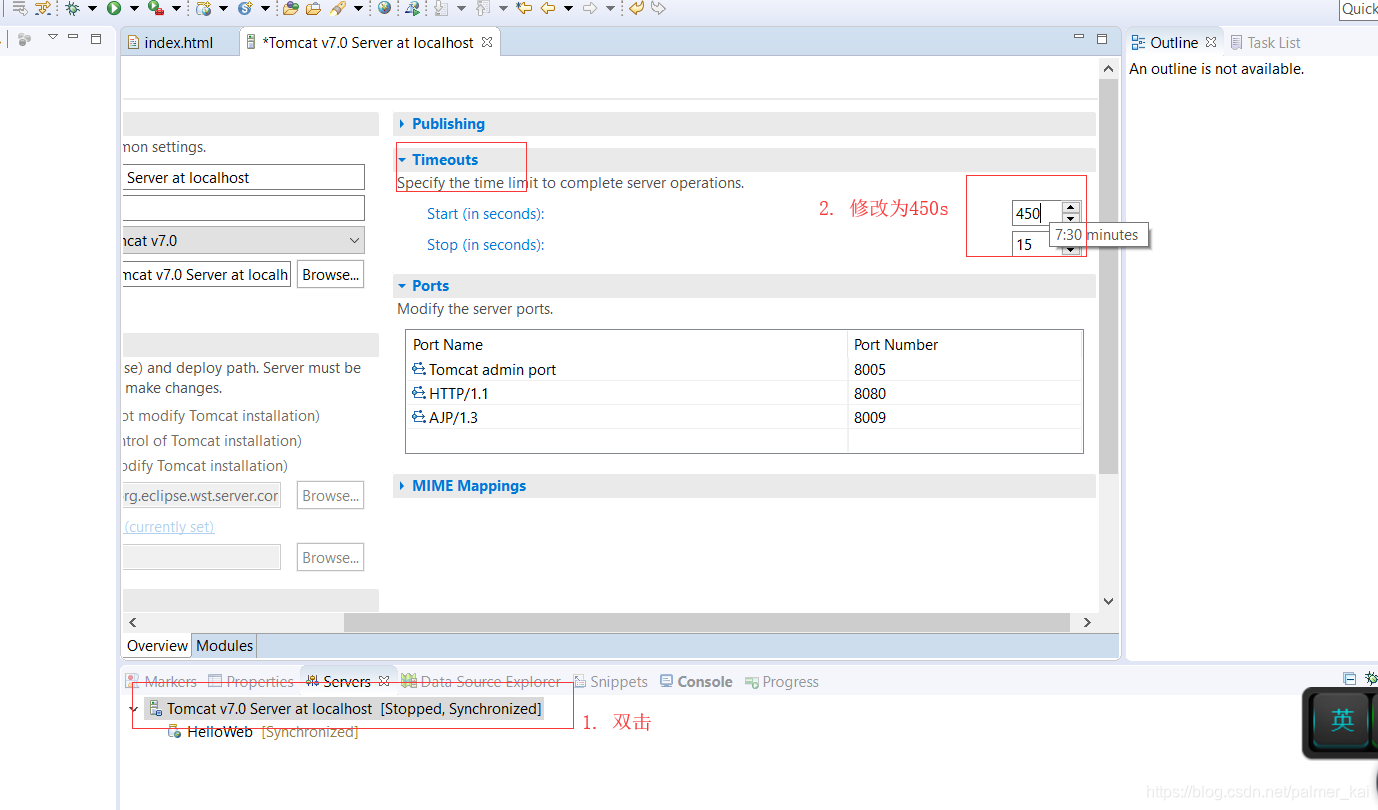Open the Search dropdown arrow
Viewport: 1378px width, 810px height.
[x=358, y=9]
